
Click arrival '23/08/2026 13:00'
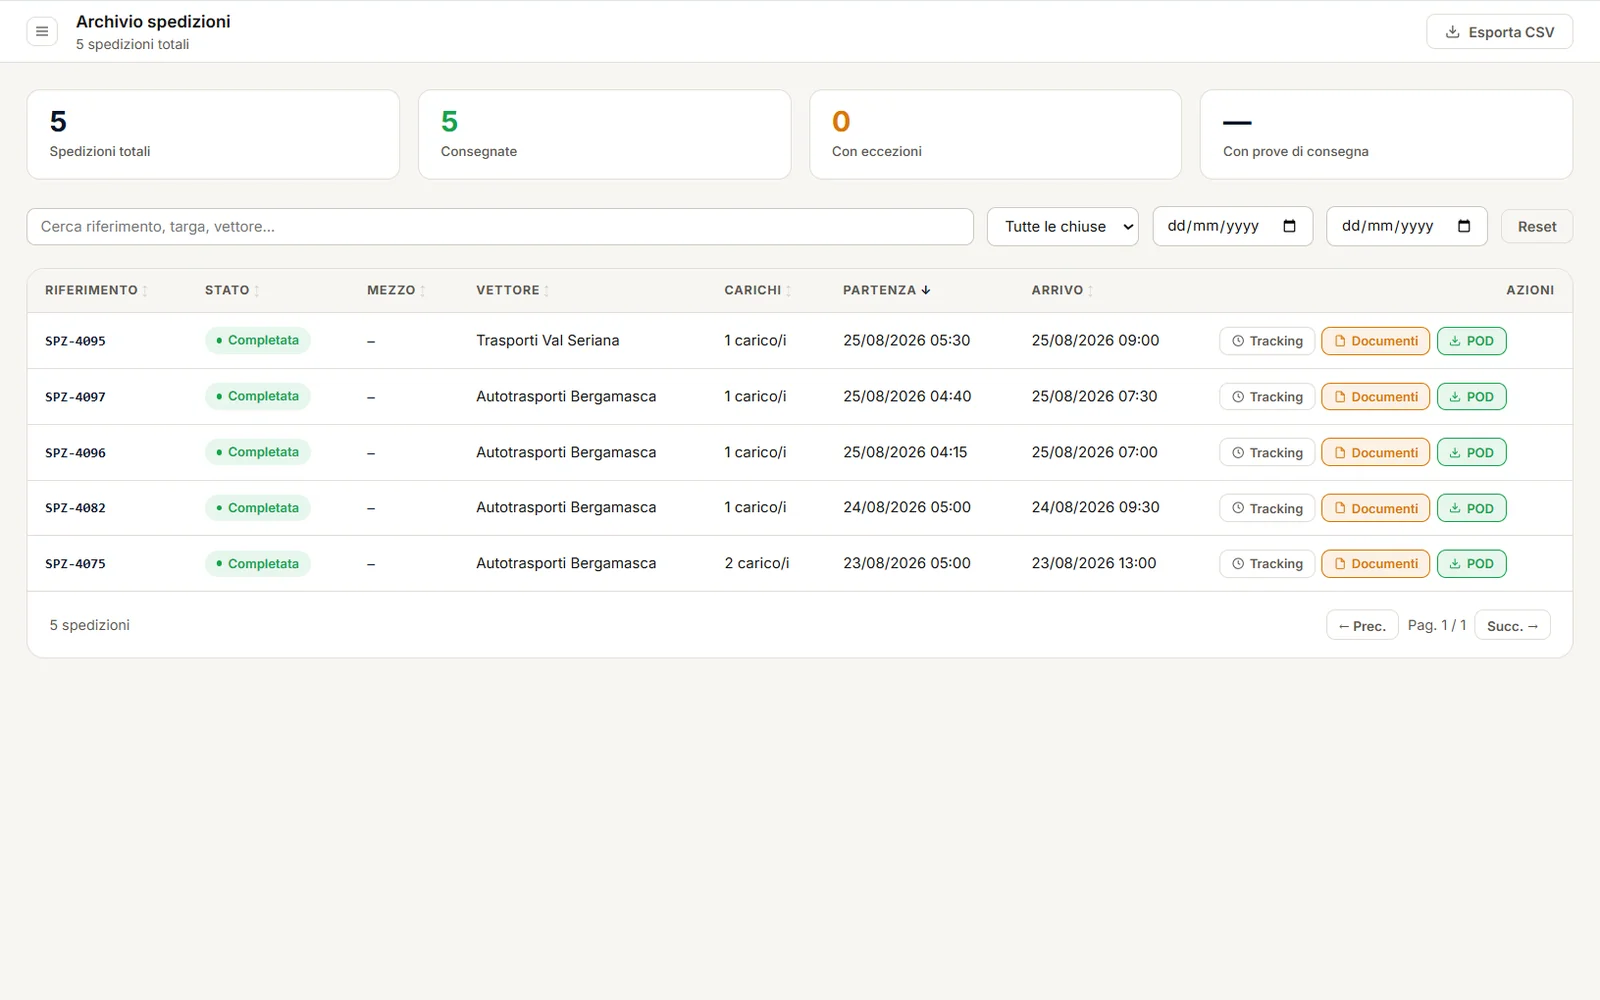(1094, 563)
